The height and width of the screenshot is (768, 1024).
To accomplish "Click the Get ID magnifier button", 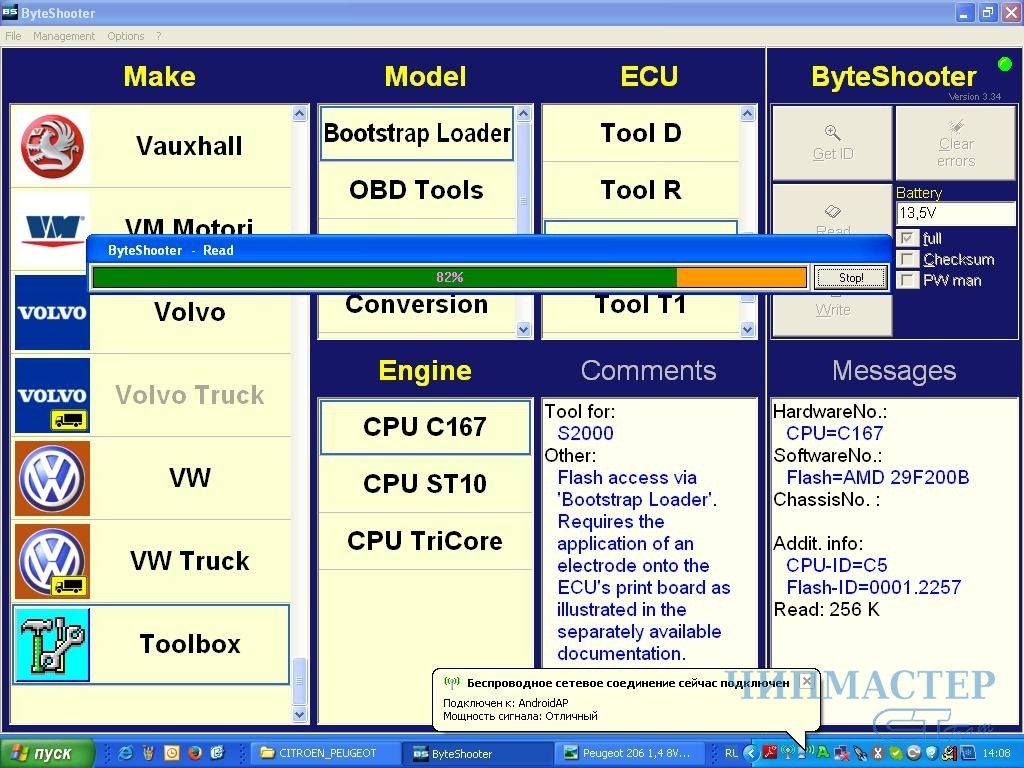I will point(832,143).
